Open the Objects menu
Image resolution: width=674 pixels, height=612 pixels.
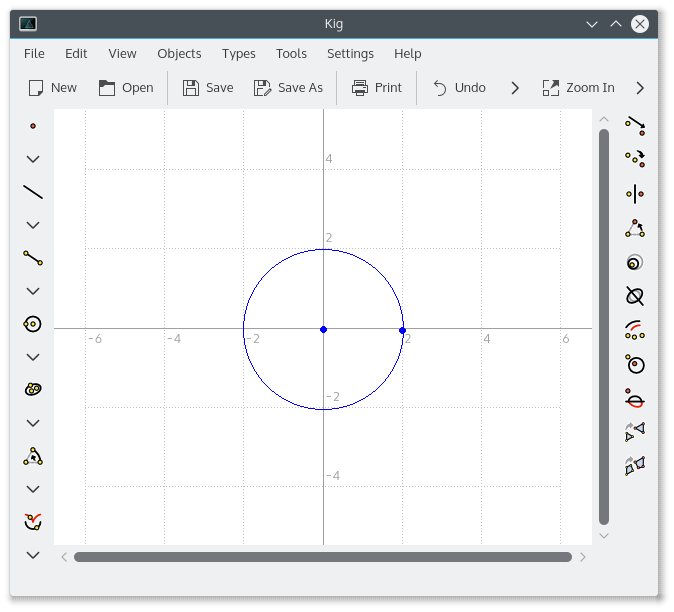point(179,54)
